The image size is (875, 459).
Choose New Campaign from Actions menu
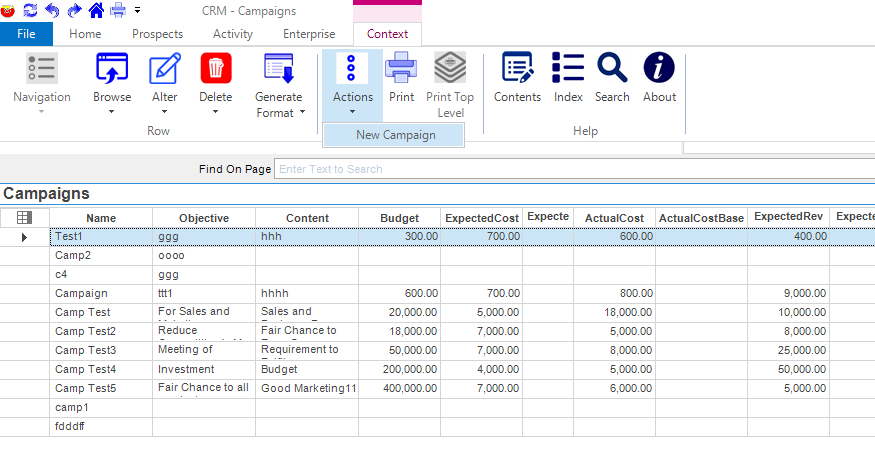tap(395, 135)
